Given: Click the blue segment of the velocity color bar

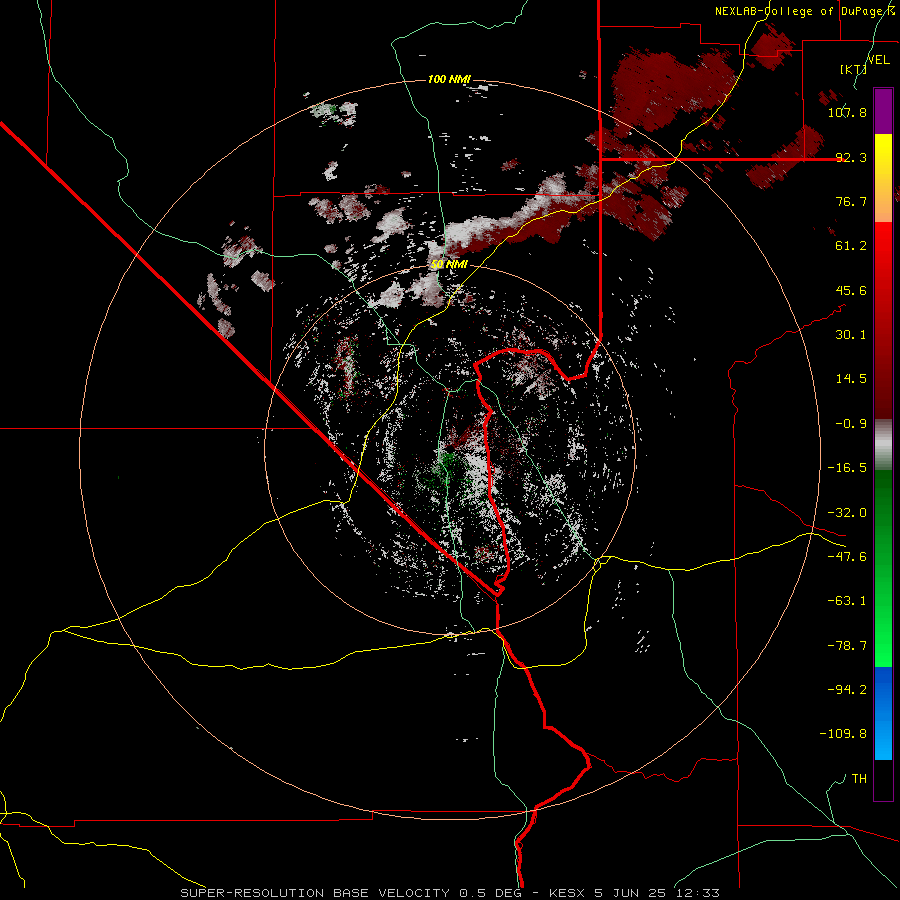Looking at the screenshot, I should click(883, 713).
